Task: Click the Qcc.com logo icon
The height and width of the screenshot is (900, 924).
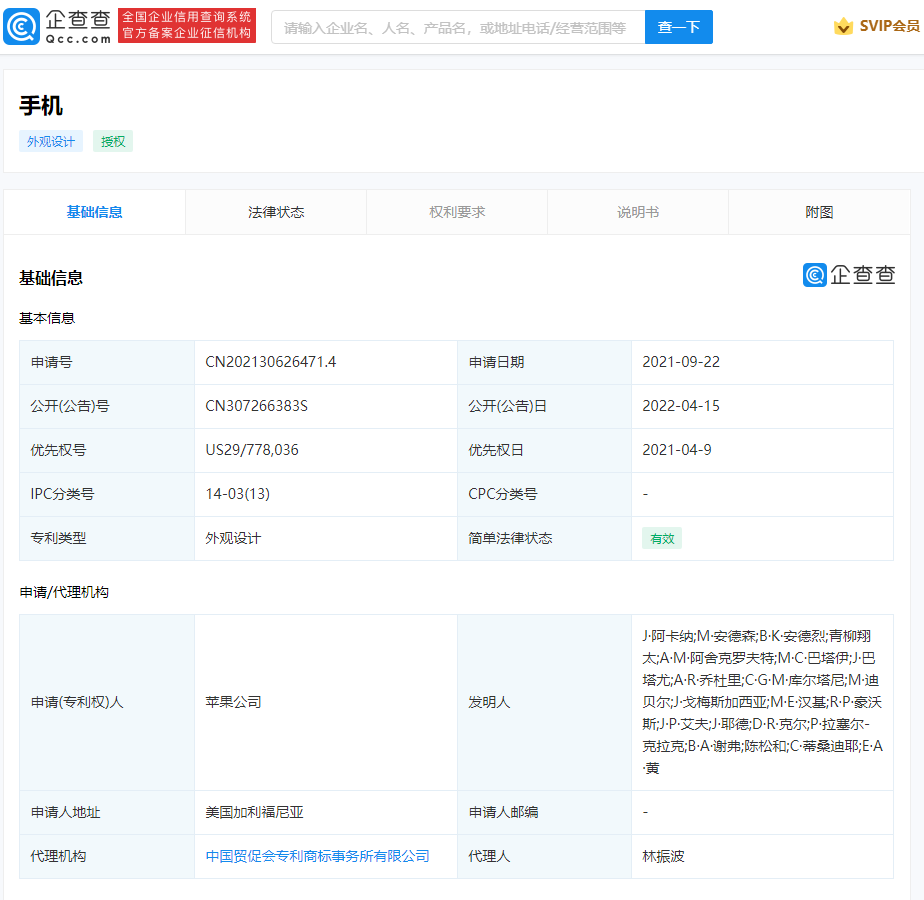Action: pos(22,27)
